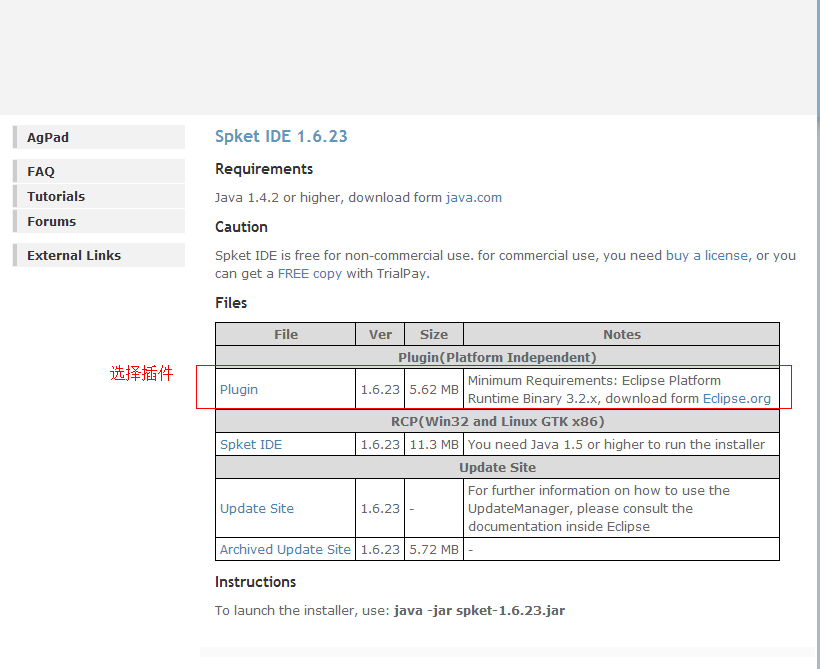The width and height of the screenshot is (820, 669).
Task: Click the version 1.6.23 cell in Plugin row
Action: point(380,390)
